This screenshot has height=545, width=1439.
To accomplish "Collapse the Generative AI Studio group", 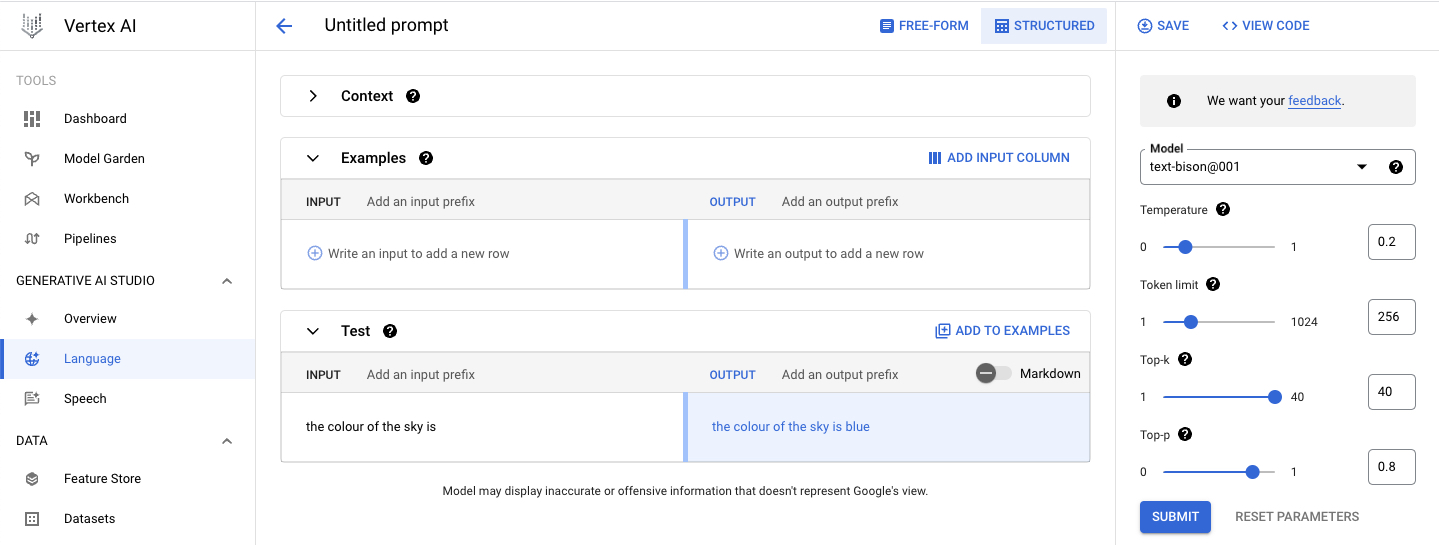I will pyautogui.click(x=227, y=281).
